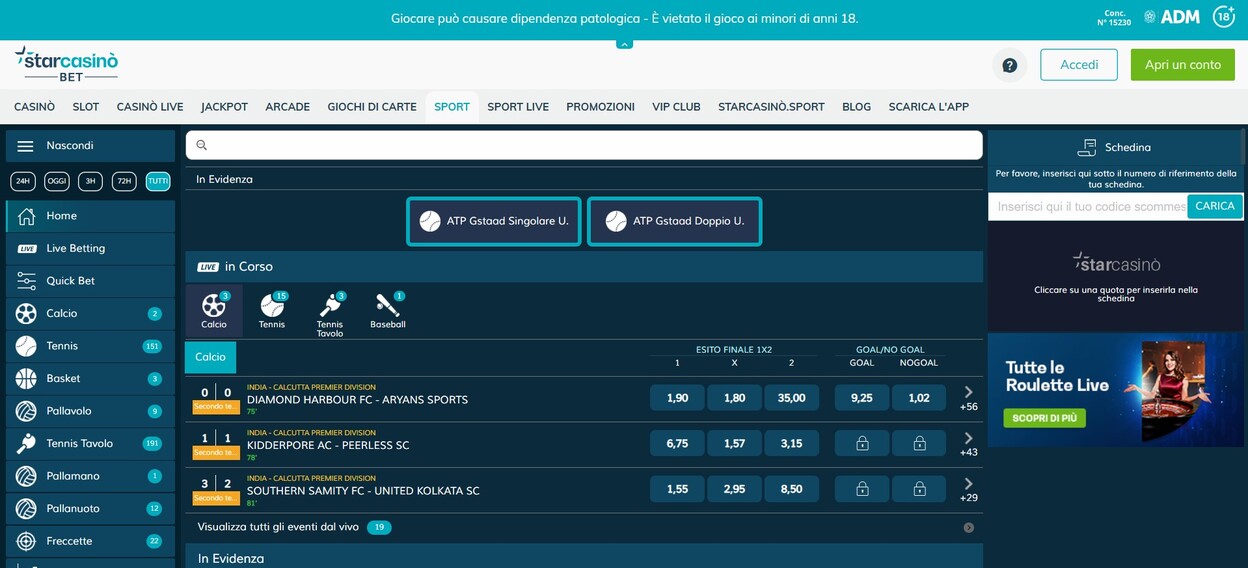Click the search magnifier icon
1248x568 pixels.
[201, 145]
